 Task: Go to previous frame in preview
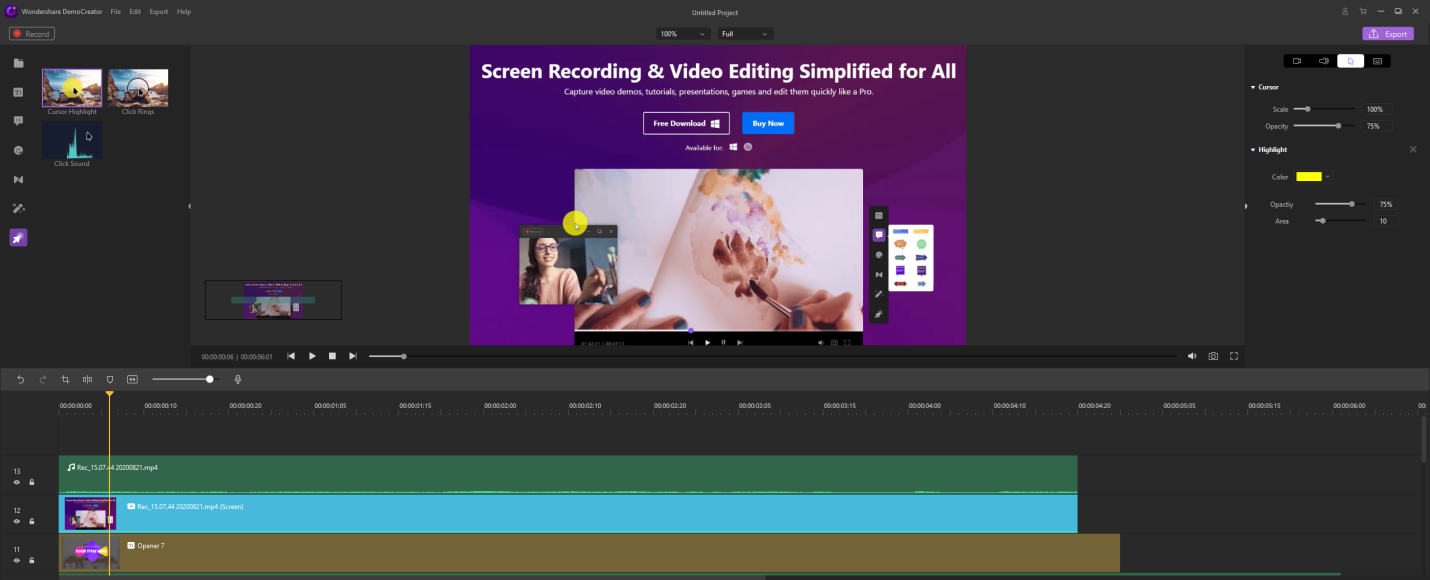click(x=291, y=356)
